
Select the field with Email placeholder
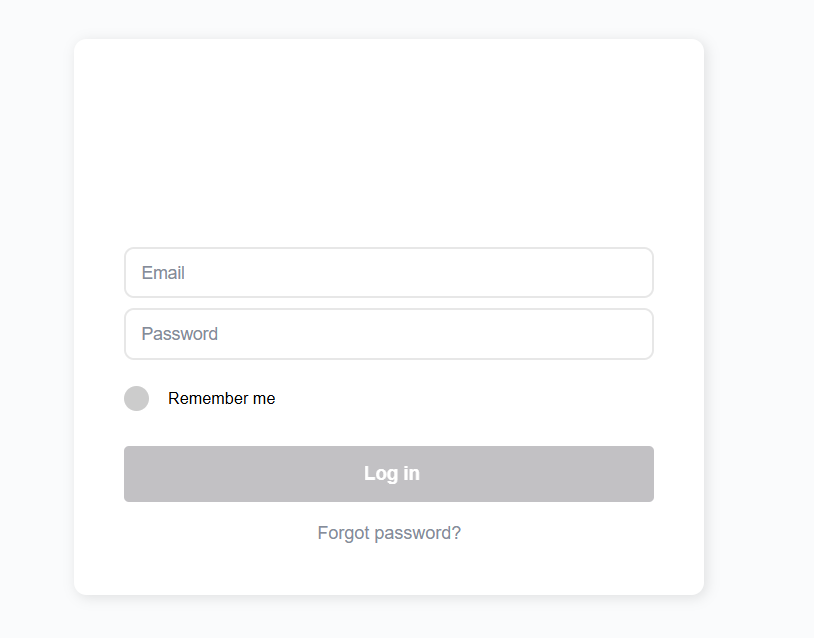tap(388, 272)
